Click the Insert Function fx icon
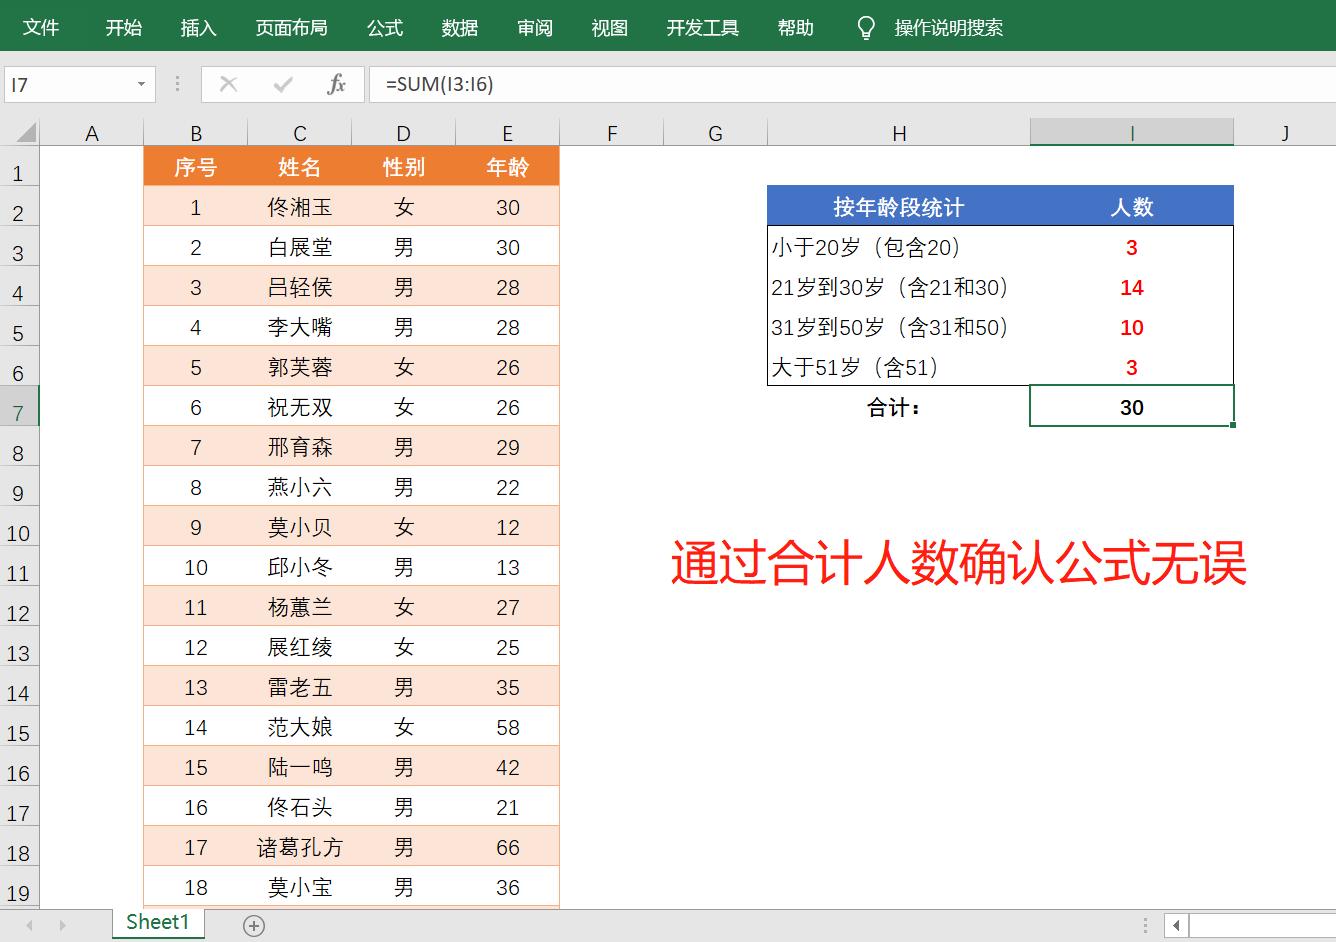 point(337,84)
